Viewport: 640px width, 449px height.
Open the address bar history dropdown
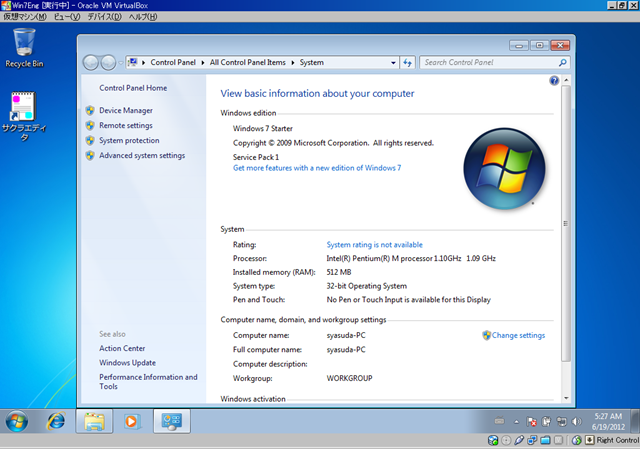coord(393,63)
